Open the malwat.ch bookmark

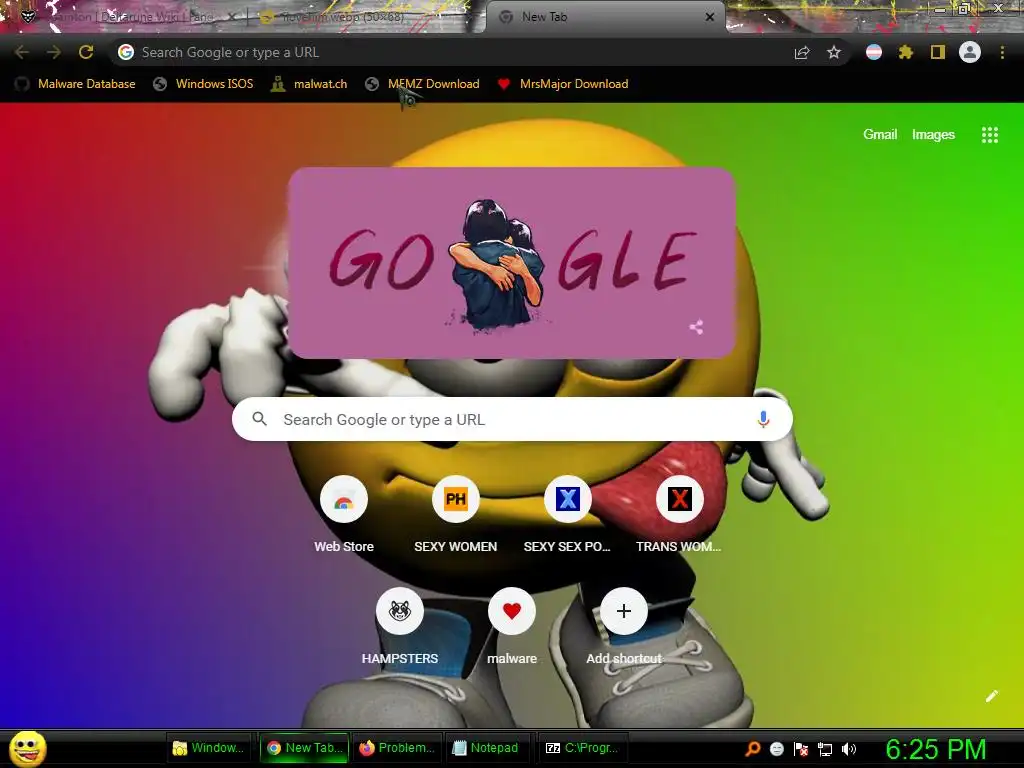(x=309, y=84)
